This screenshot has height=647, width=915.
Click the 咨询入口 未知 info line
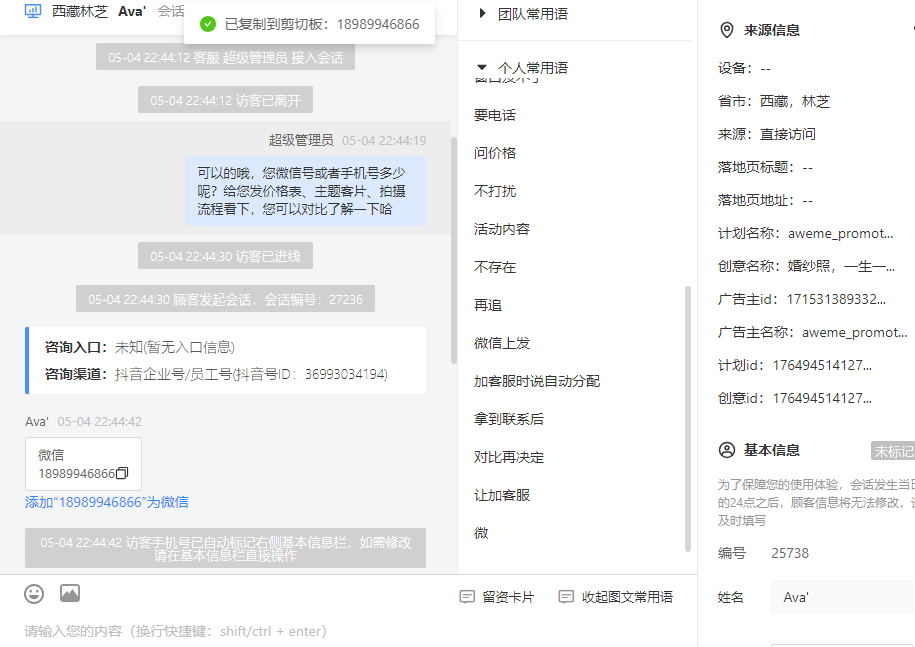pyautogui.click(x=140, y=348)
